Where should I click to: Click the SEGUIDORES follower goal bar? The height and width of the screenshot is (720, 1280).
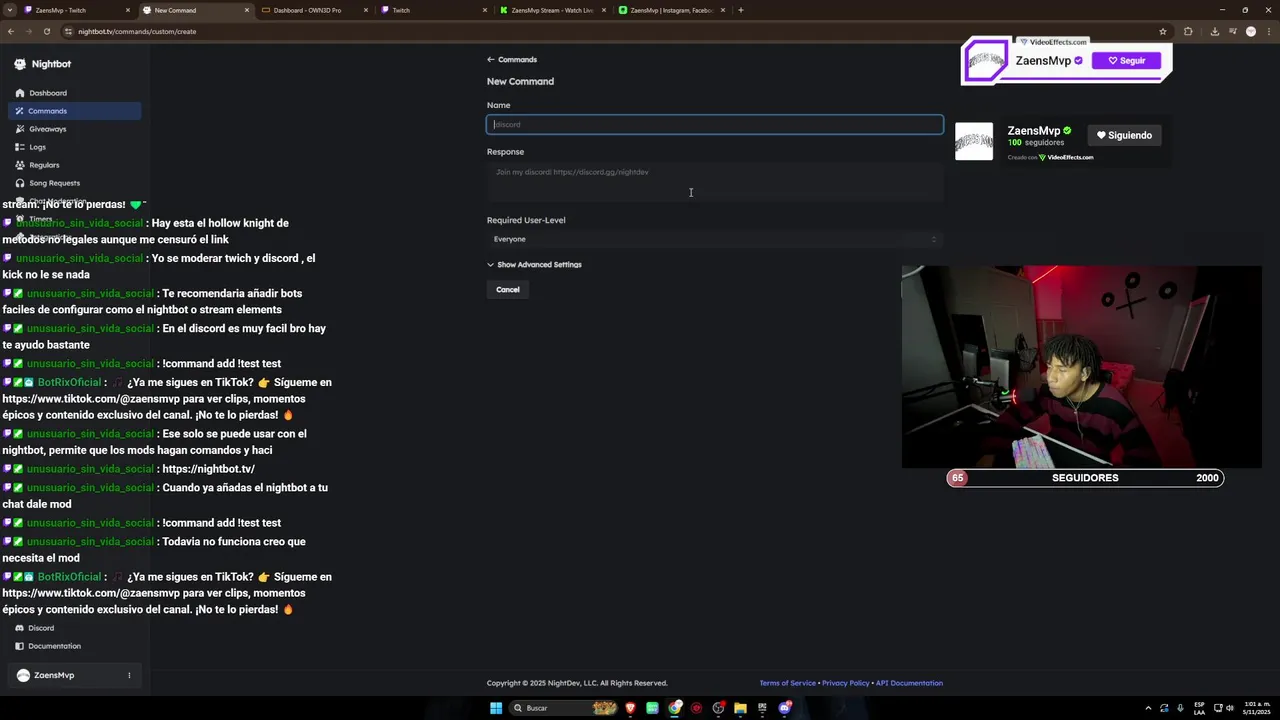(x=1085, y=478)
